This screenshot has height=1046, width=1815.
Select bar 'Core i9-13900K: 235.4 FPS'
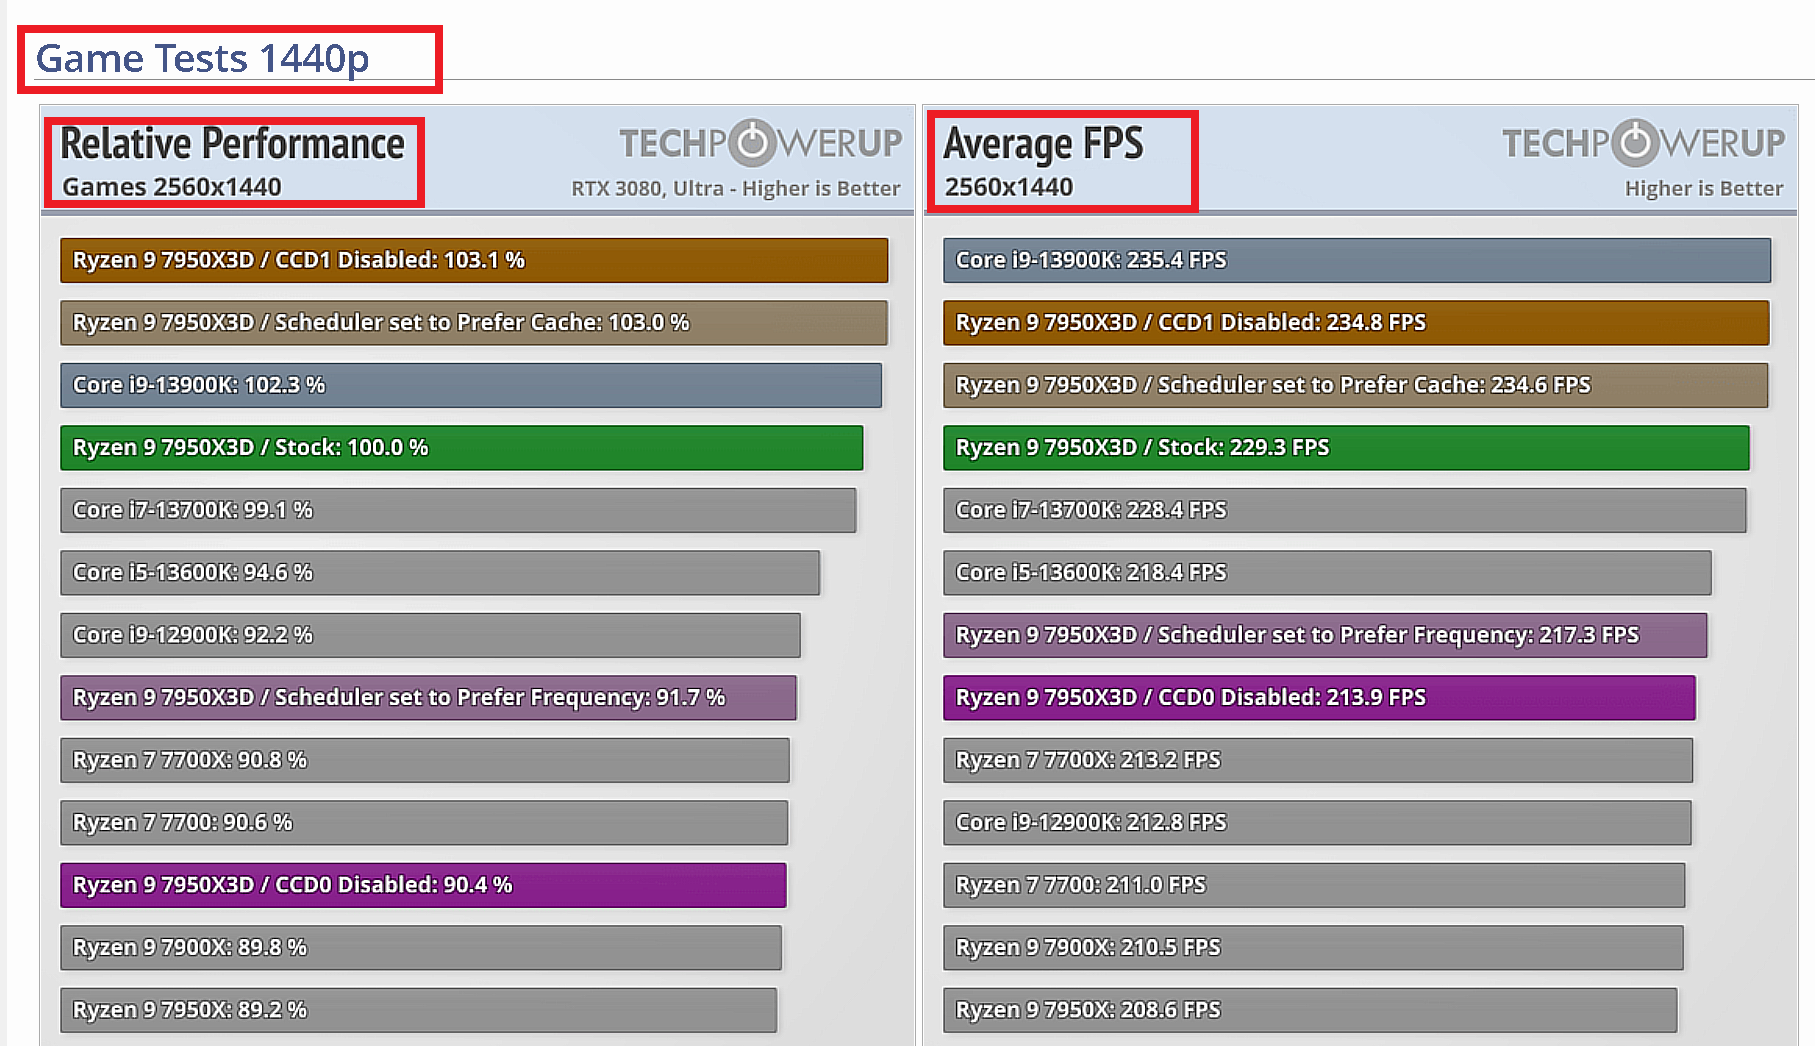click(1357, 260)
